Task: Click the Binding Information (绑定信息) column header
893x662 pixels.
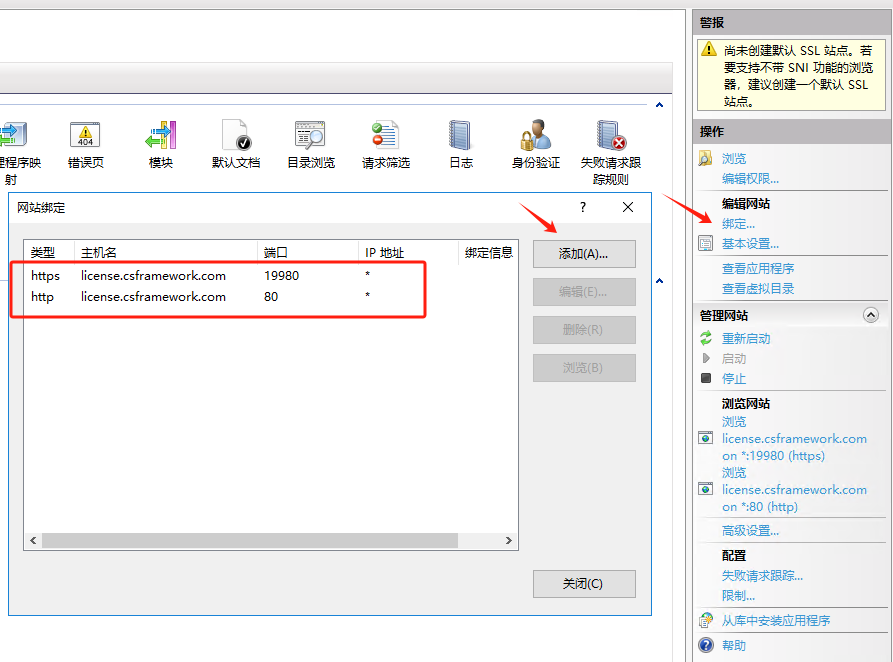Action: tap(488, 252)
